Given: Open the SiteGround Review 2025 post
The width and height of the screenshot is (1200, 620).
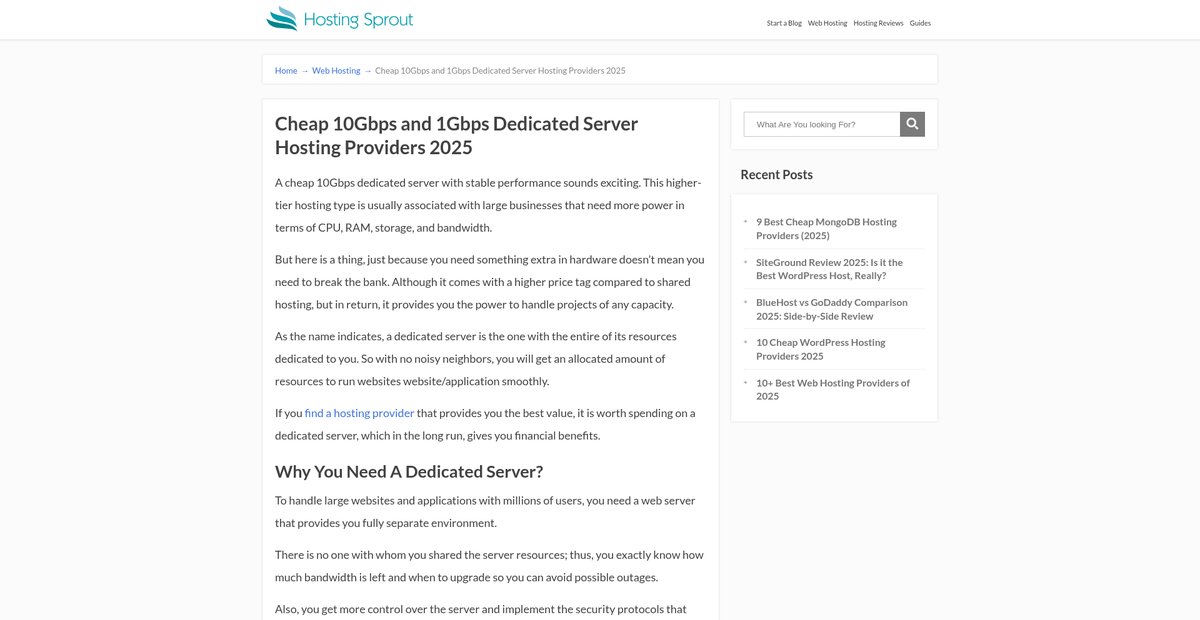Looking at the screenshot, I should pos(829,269).
